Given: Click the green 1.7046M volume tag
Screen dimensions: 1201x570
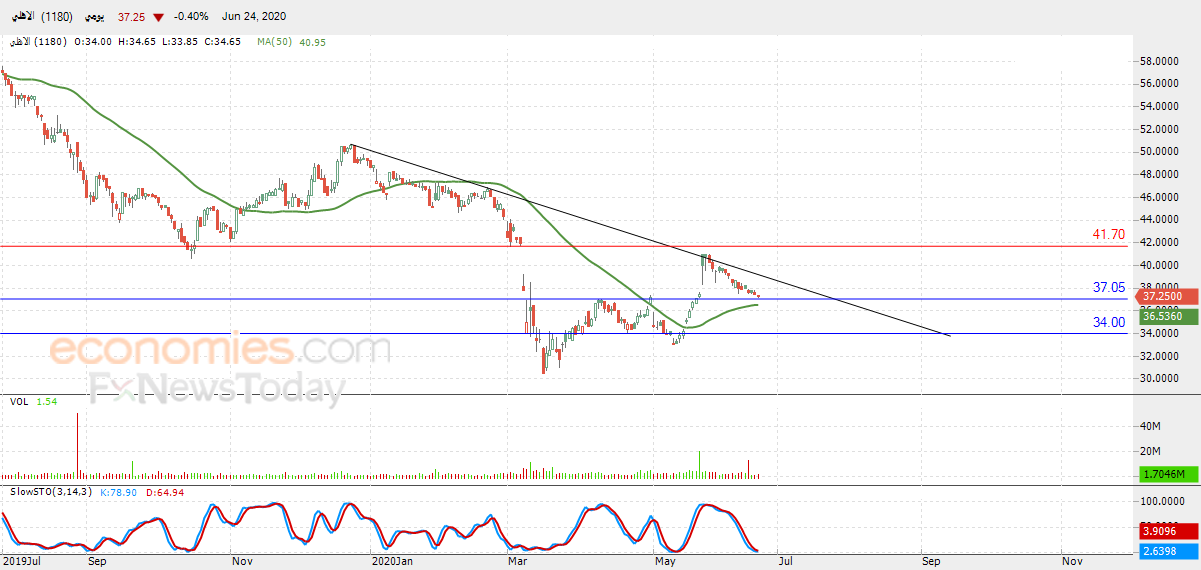Looking at the screenshot, I should (x=1164, y=474).
